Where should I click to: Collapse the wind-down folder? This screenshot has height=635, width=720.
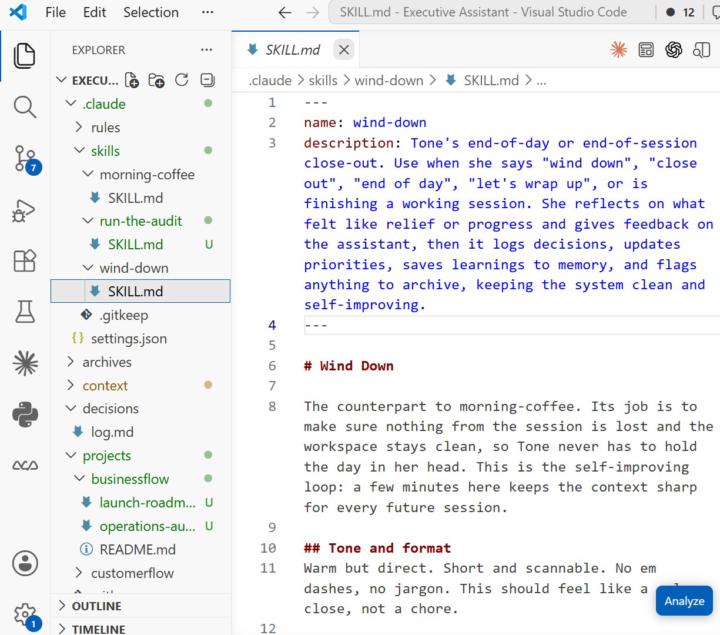point(88,268)
